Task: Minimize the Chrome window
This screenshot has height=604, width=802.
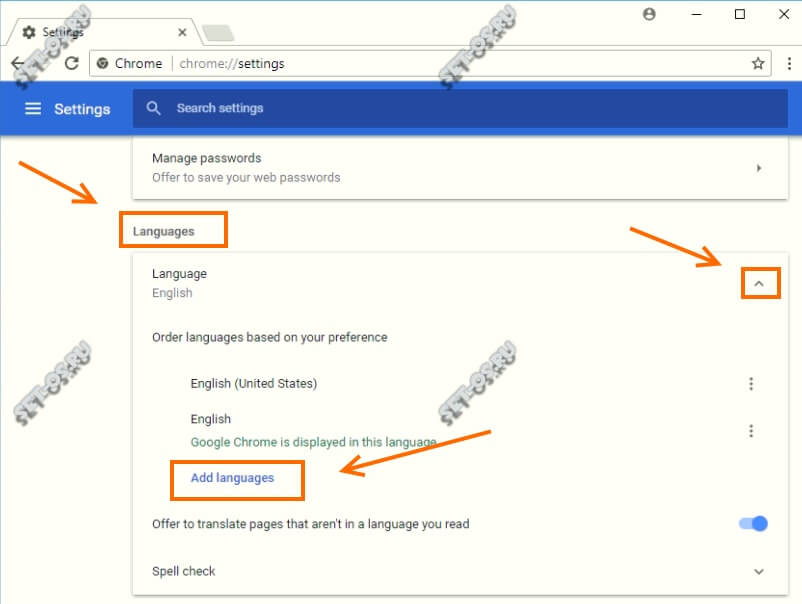Action: pos(696,14)
